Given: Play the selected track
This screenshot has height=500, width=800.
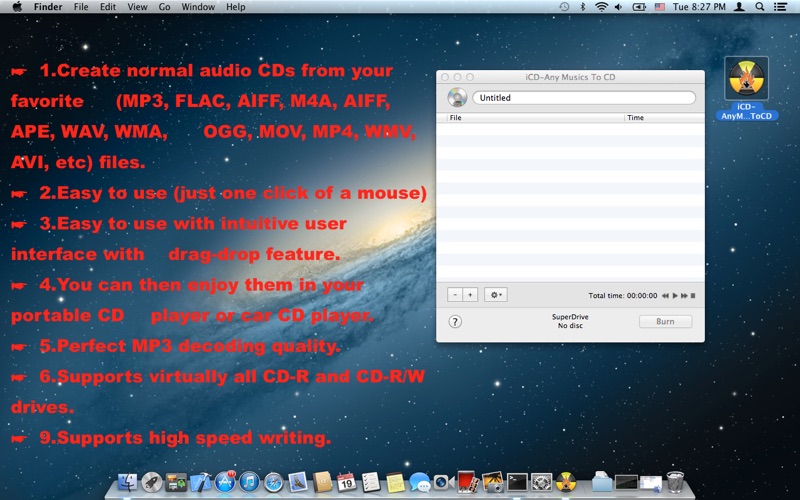Looking at the screenshot, I should 675,295.
